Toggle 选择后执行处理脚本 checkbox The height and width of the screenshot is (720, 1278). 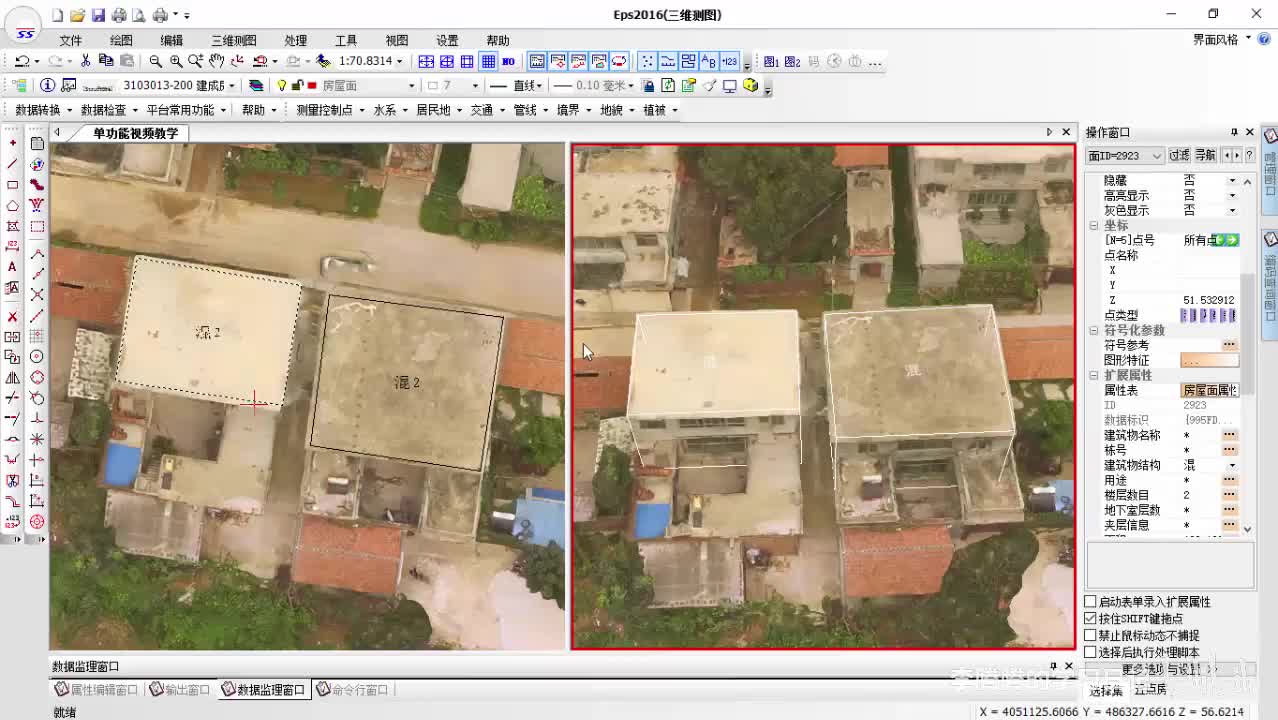[x=1091, y=652]
